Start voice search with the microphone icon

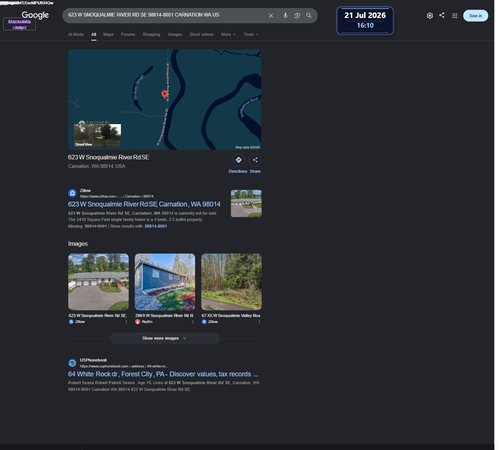click(285, 16)
